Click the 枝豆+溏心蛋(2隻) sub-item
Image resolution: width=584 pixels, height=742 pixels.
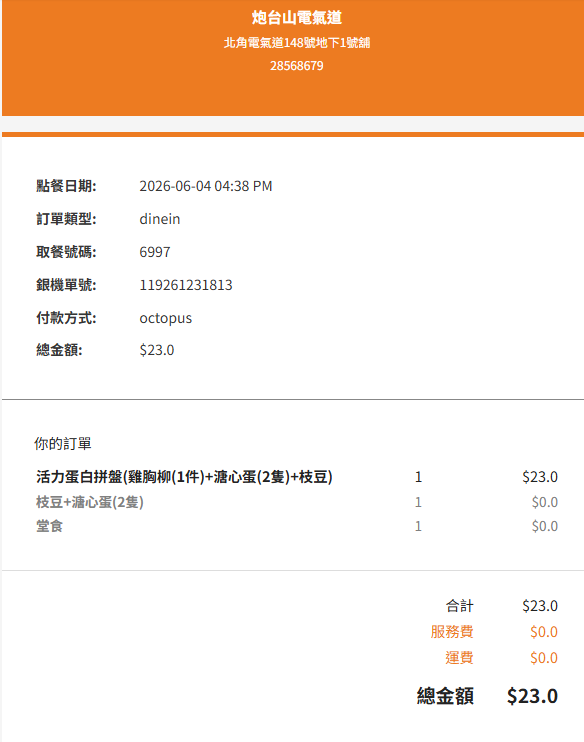point(90,502)
